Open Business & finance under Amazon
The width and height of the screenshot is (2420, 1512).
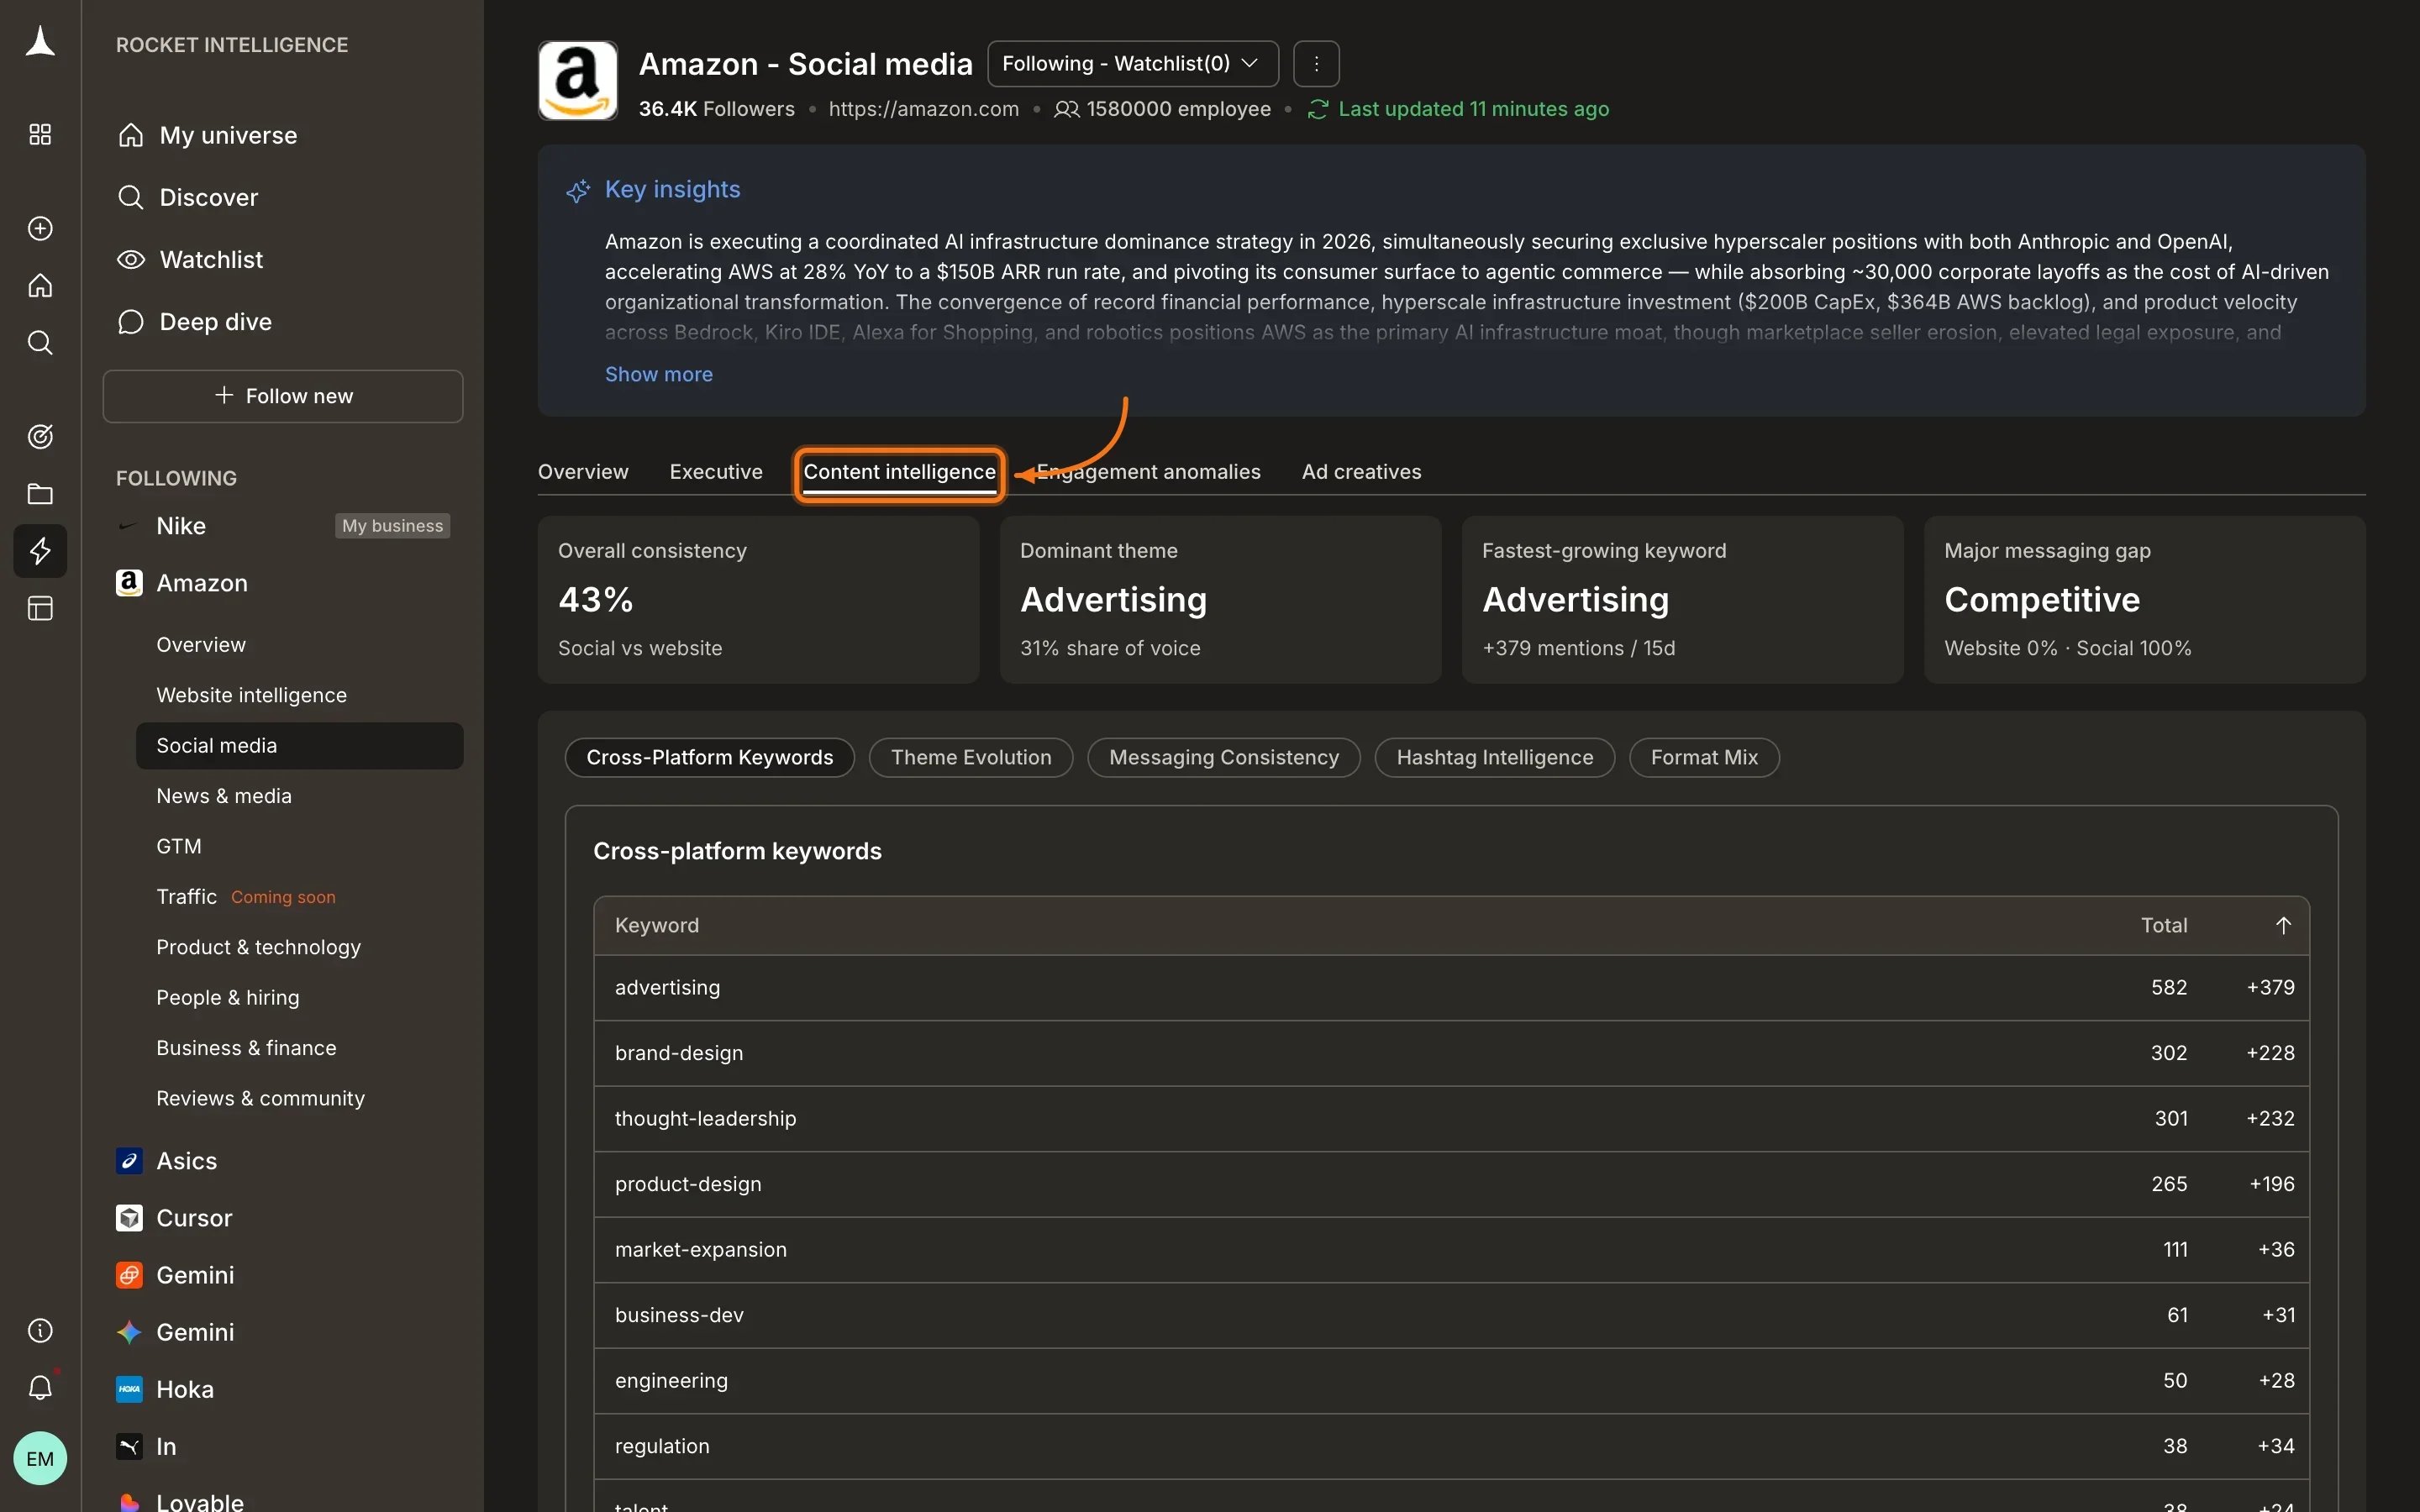300,1048
